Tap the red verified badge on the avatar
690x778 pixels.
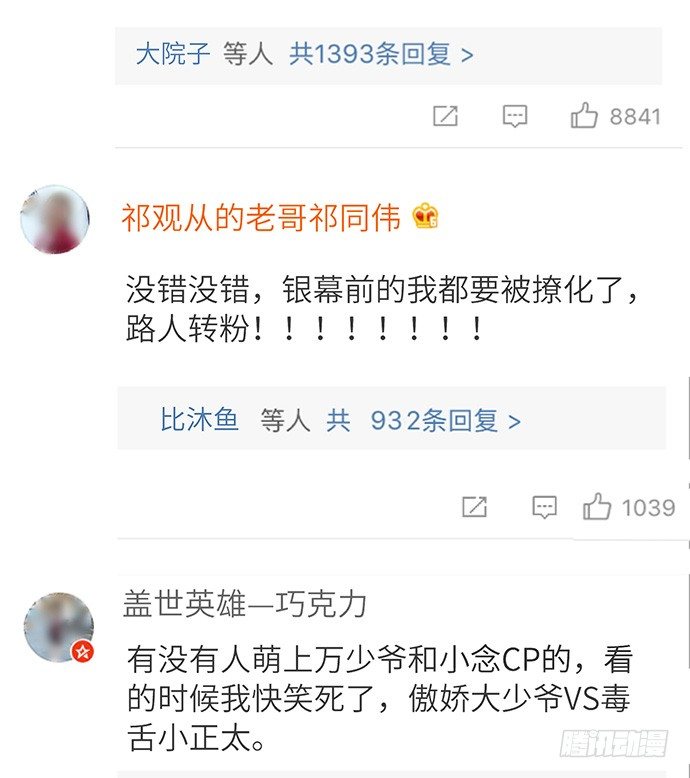[x=83, y=651]
